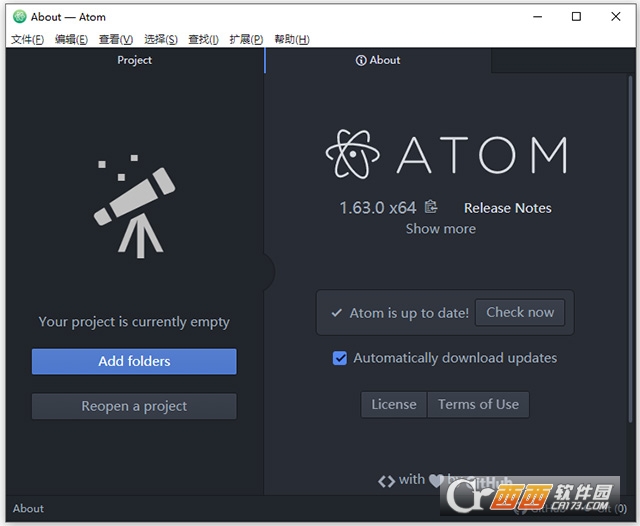Open the 扩展(P) menu
The image size is (640, 526).
click(246, 39)
